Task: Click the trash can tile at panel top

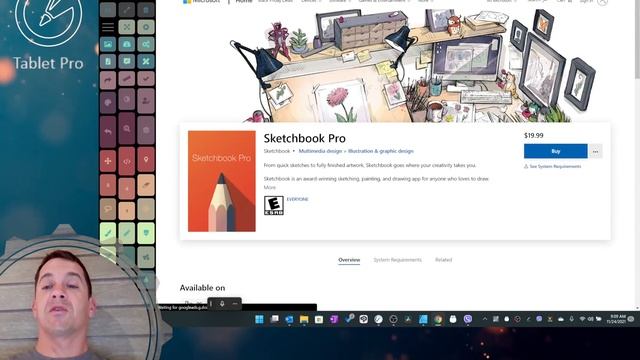Action: (x=146, y=10)
